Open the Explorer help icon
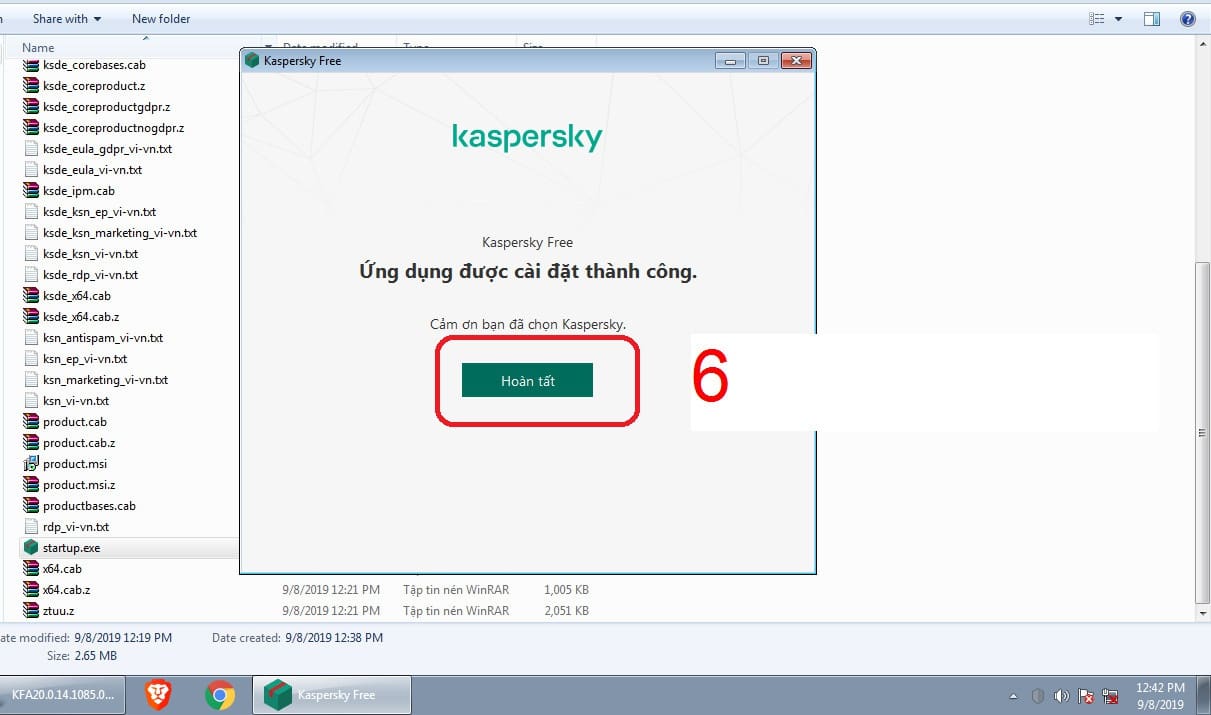The height and width of the screenshot is (715, 1211). (x=1187, y=19)
